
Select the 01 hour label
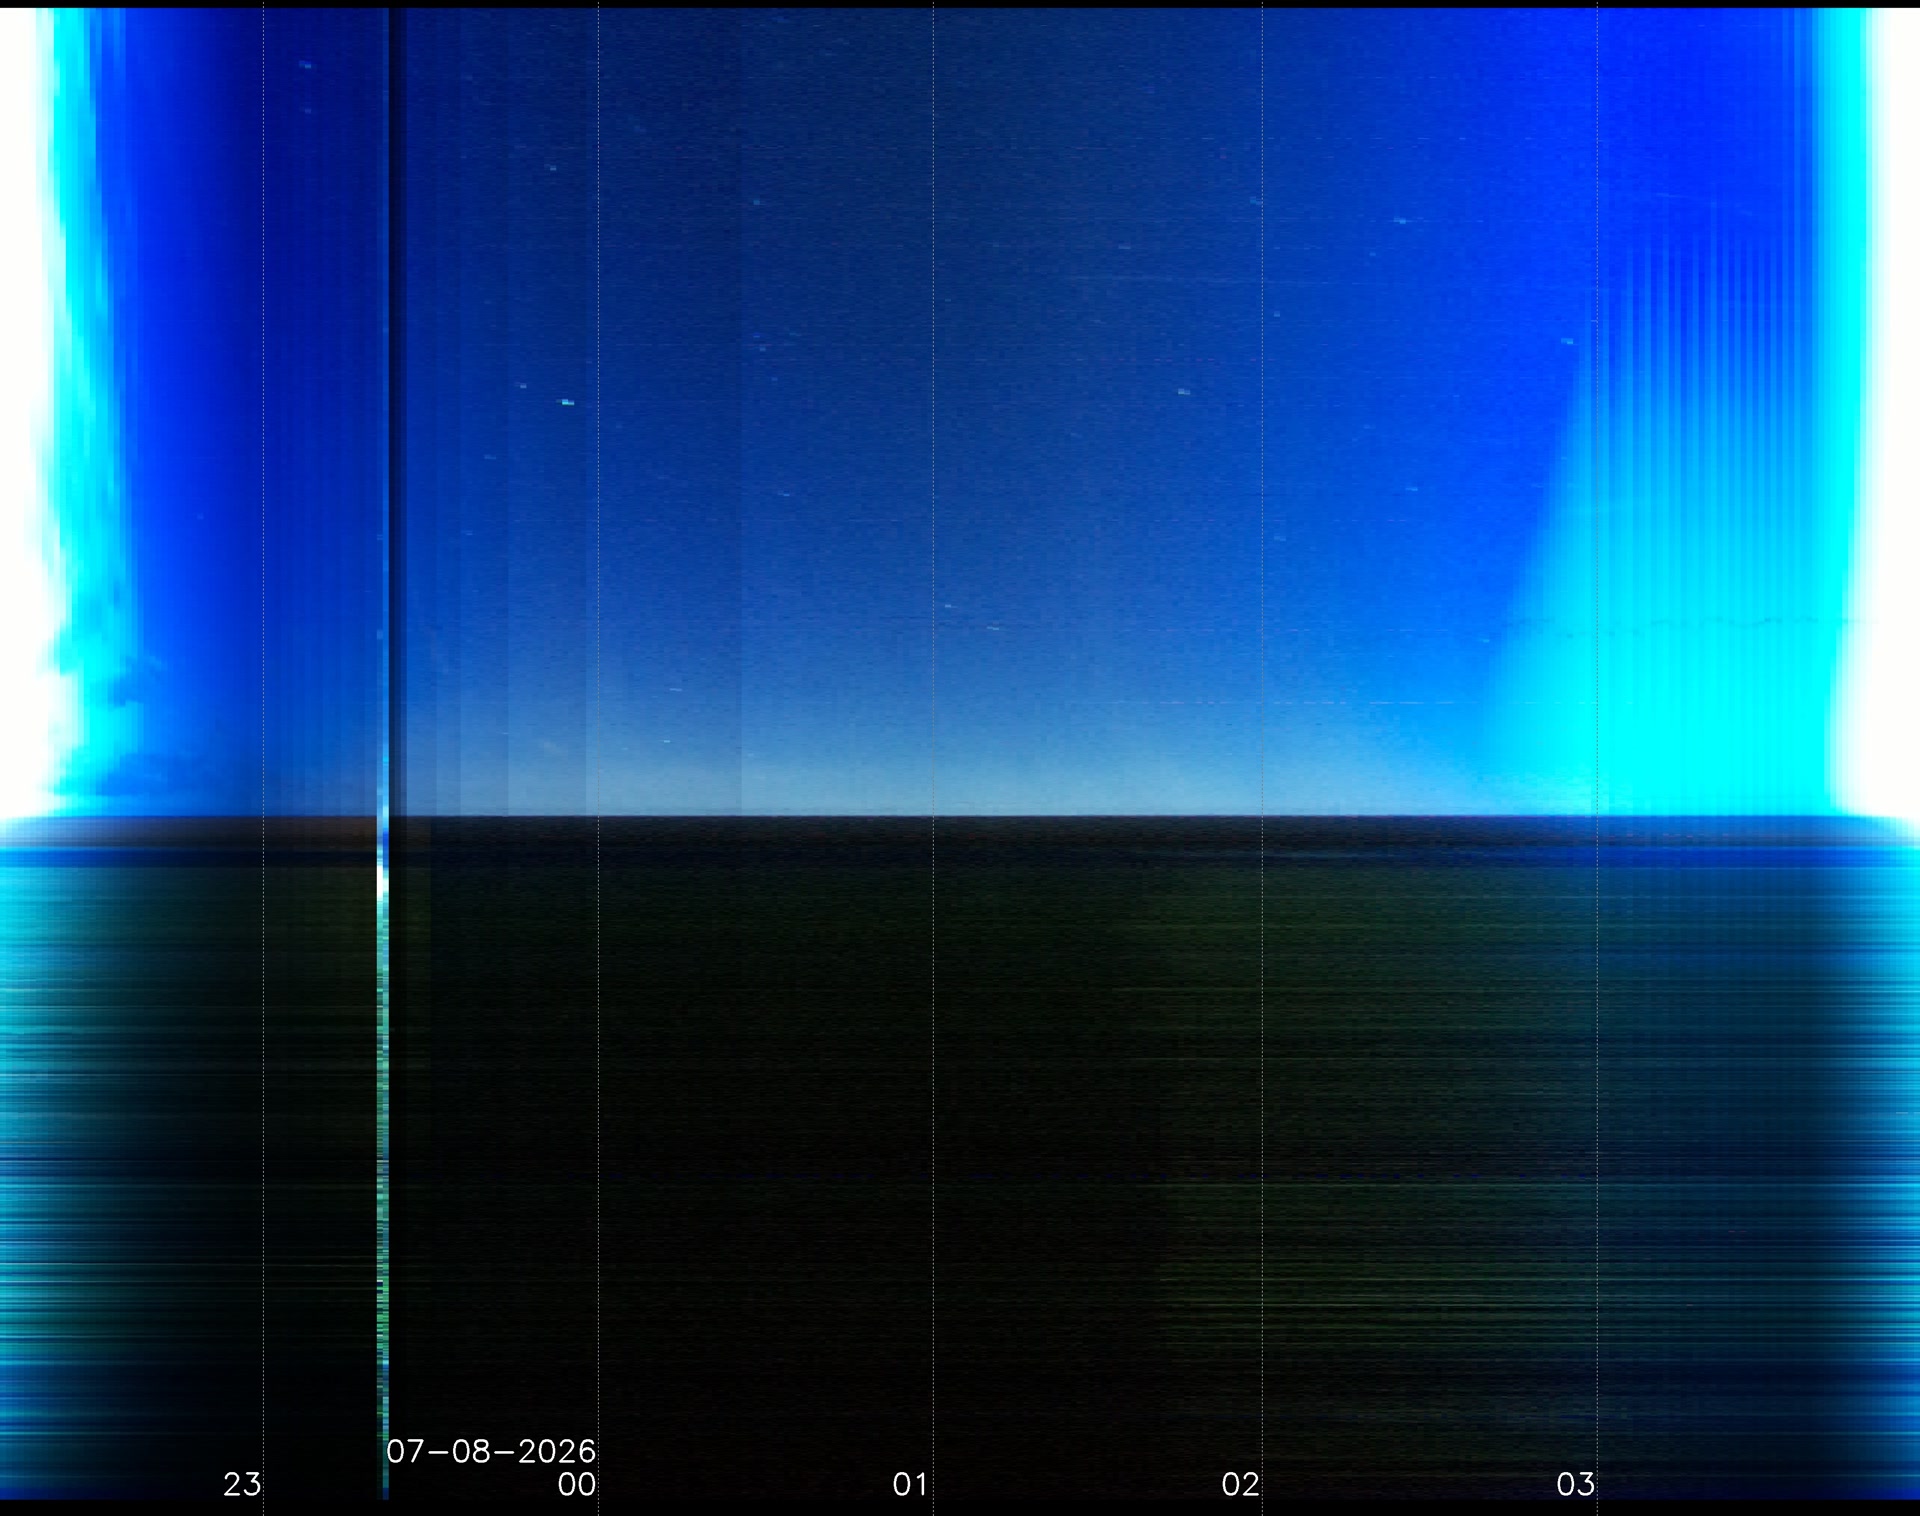click(x=910, y=1484)
